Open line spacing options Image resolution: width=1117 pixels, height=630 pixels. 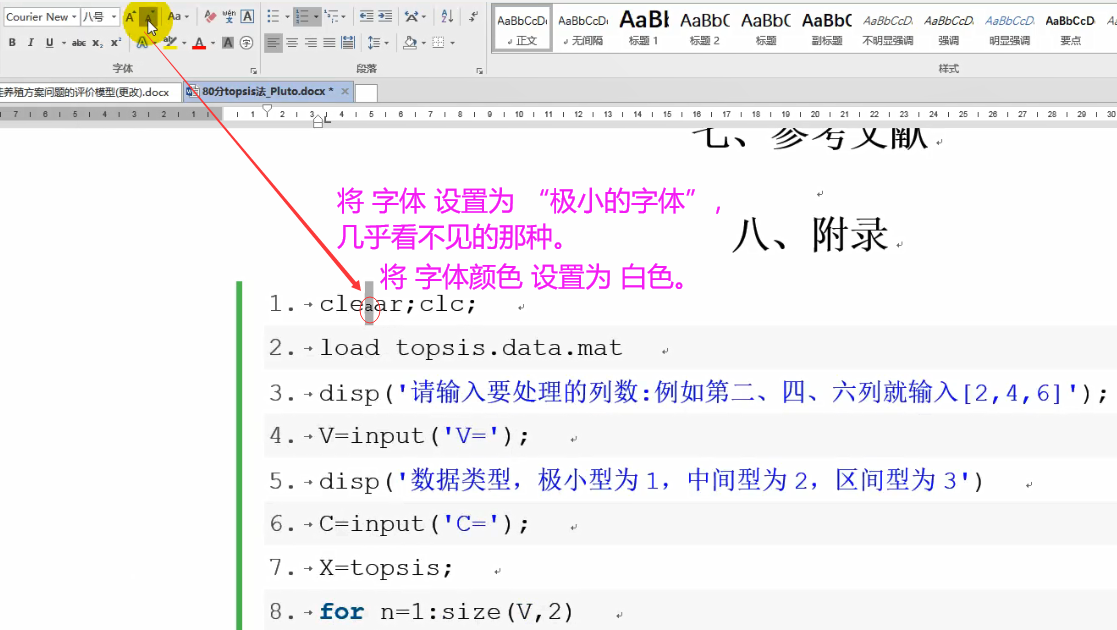pos(374,43)
